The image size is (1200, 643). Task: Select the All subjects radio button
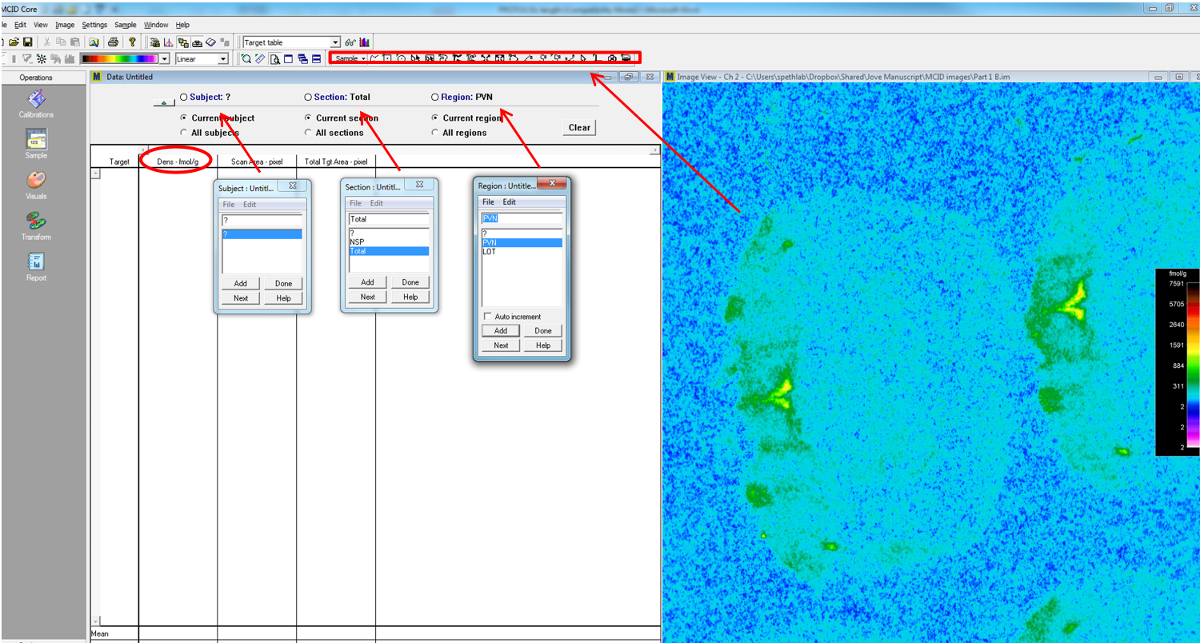point(183,132)
